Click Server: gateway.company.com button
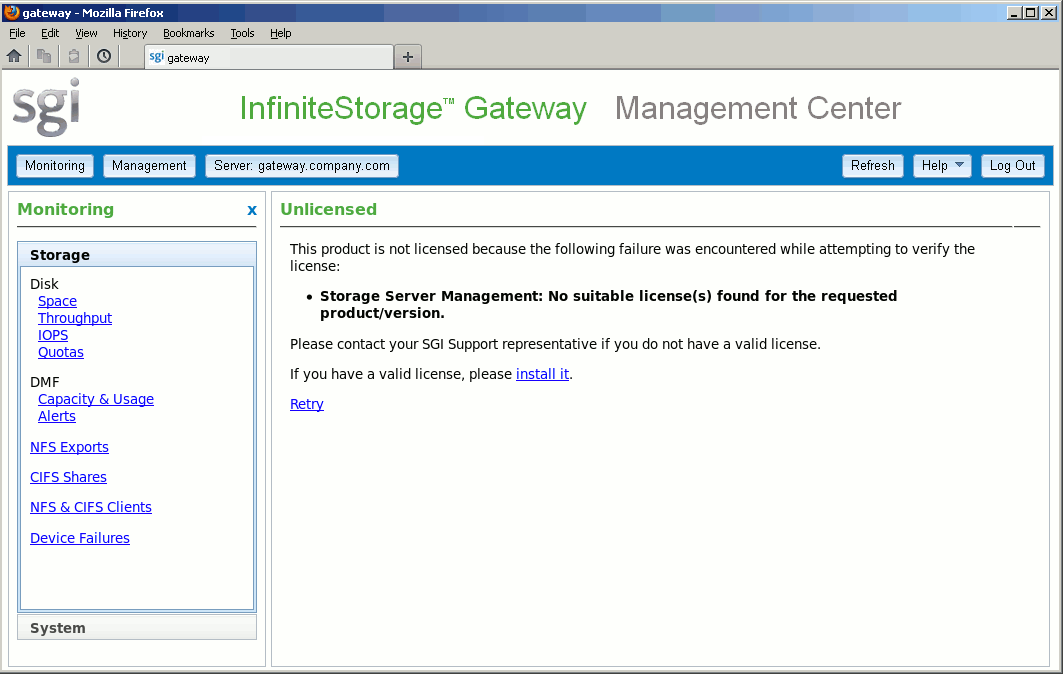This screenshot has height=678, width=1063. coord(302,166)
